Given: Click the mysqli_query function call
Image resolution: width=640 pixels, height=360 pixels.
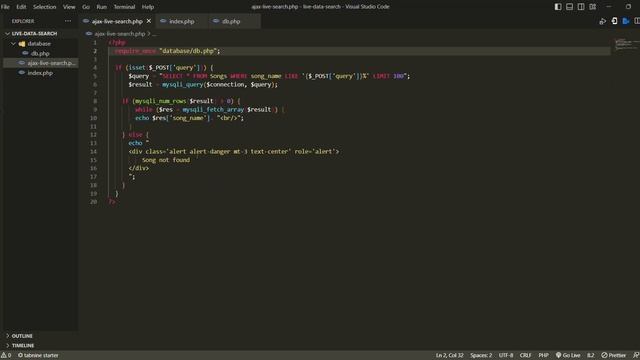Looking at the screenshot, I should (182, 84).
